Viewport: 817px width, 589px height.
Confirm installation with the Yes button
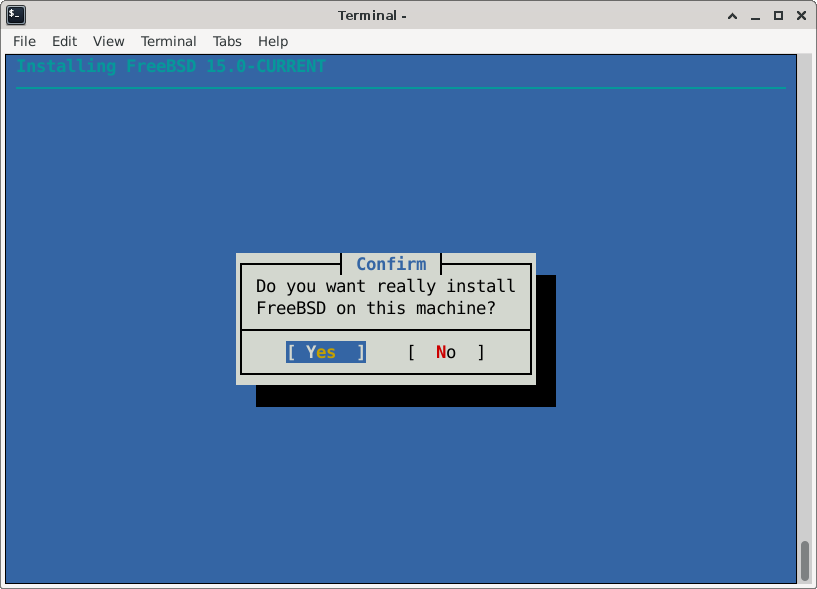(326, 352)
